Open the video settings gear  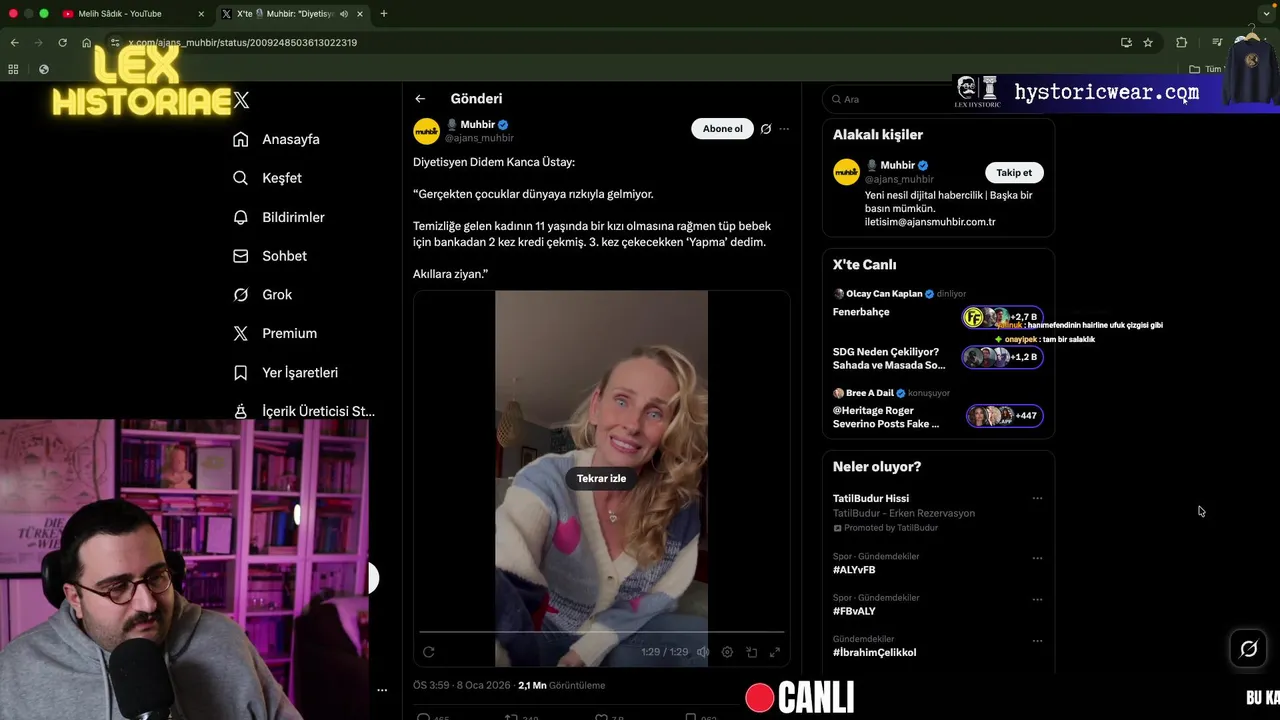click(727, 652)
